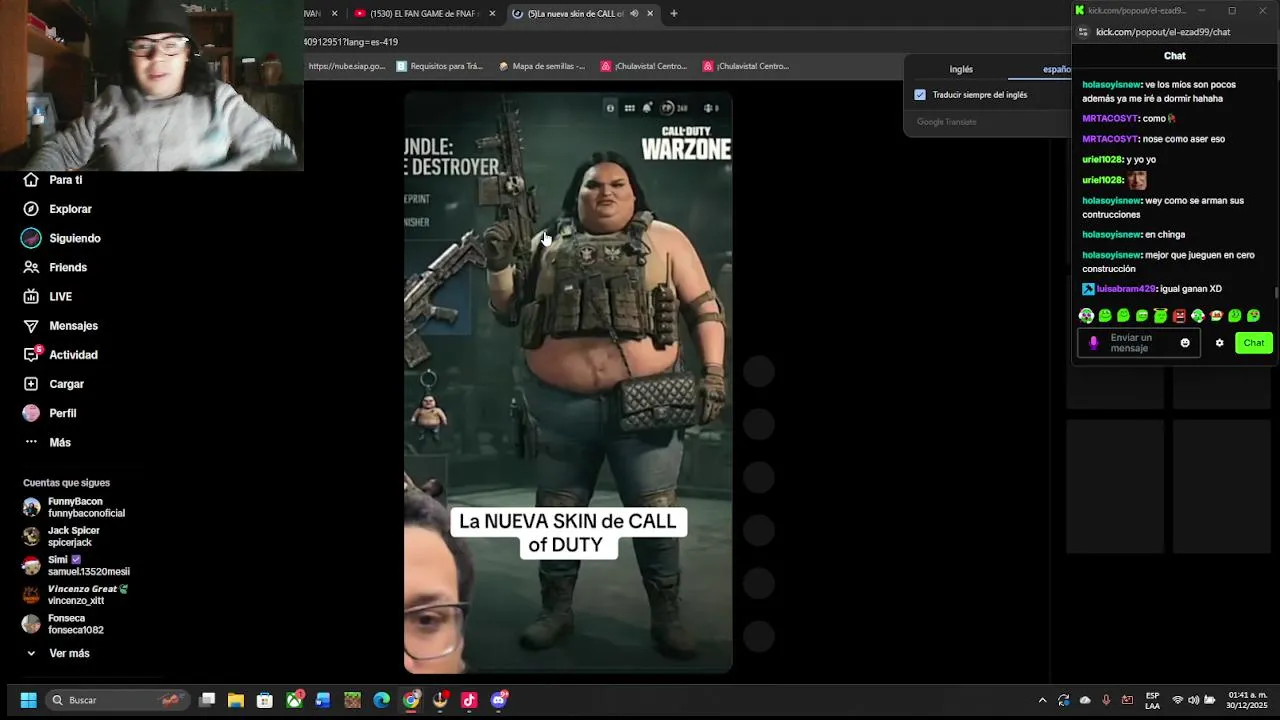
Task: Select the inglés language tab in translate popup
Action: [x=961, y=69]
